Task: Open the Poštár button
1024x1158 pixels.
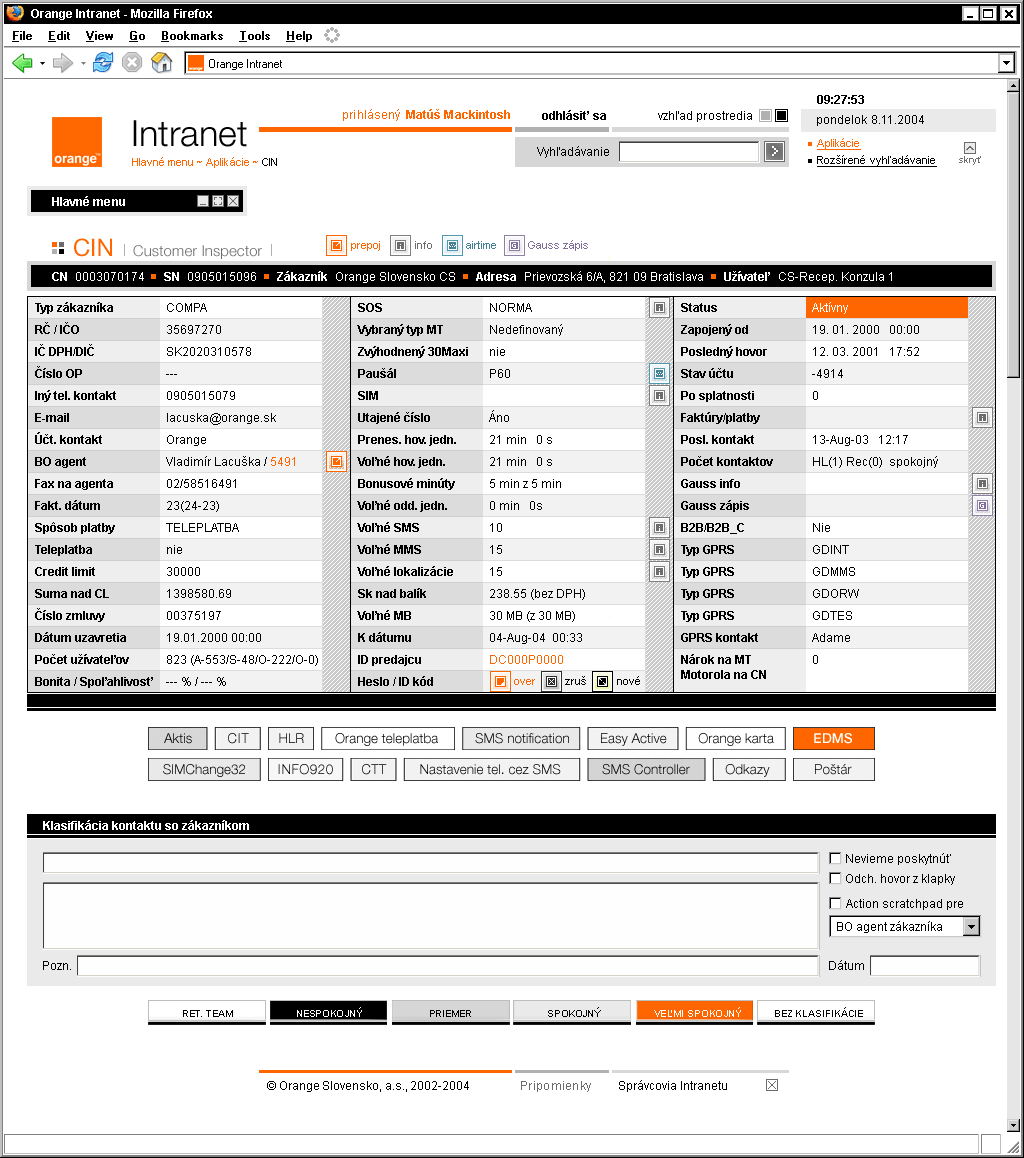Action: [x=834, y=770]
